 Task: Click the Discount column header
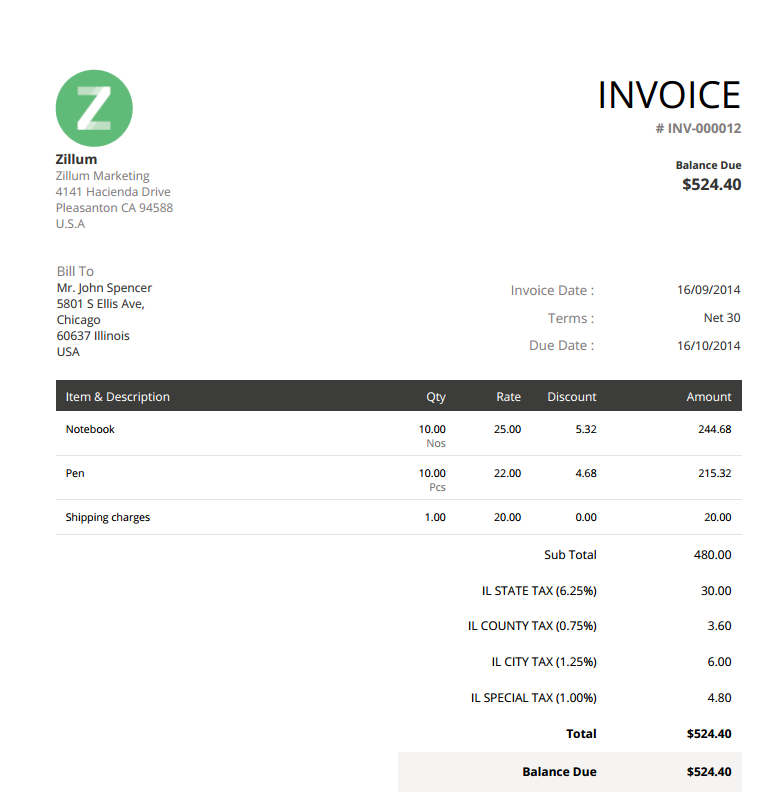click(571, 397)
